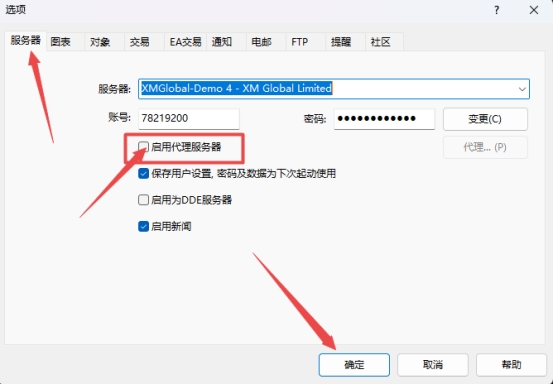Open the 社区 tab

click(384, 42)
